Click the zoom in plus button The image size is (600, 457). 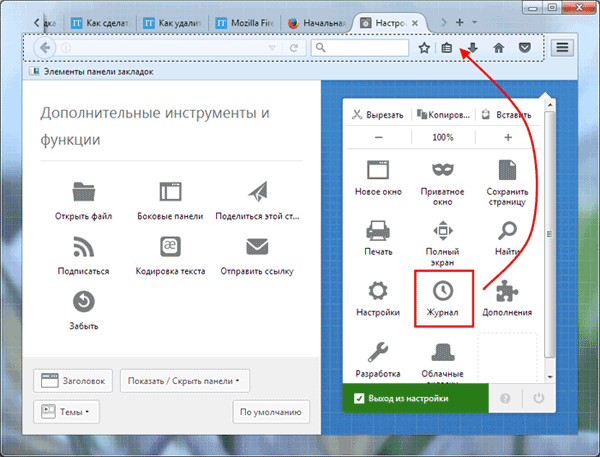click(508, 137)
